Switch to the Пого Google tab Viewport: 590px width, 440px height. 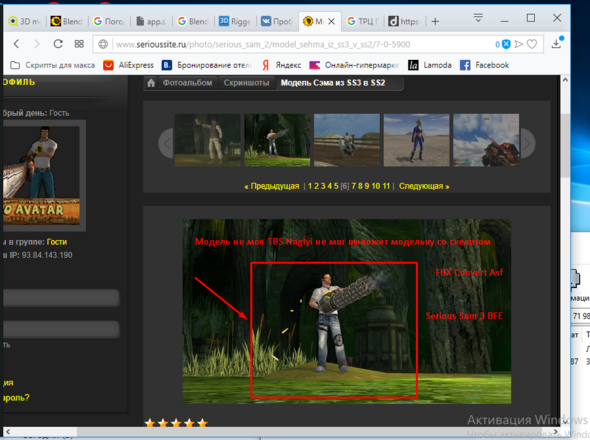point(109,21)
